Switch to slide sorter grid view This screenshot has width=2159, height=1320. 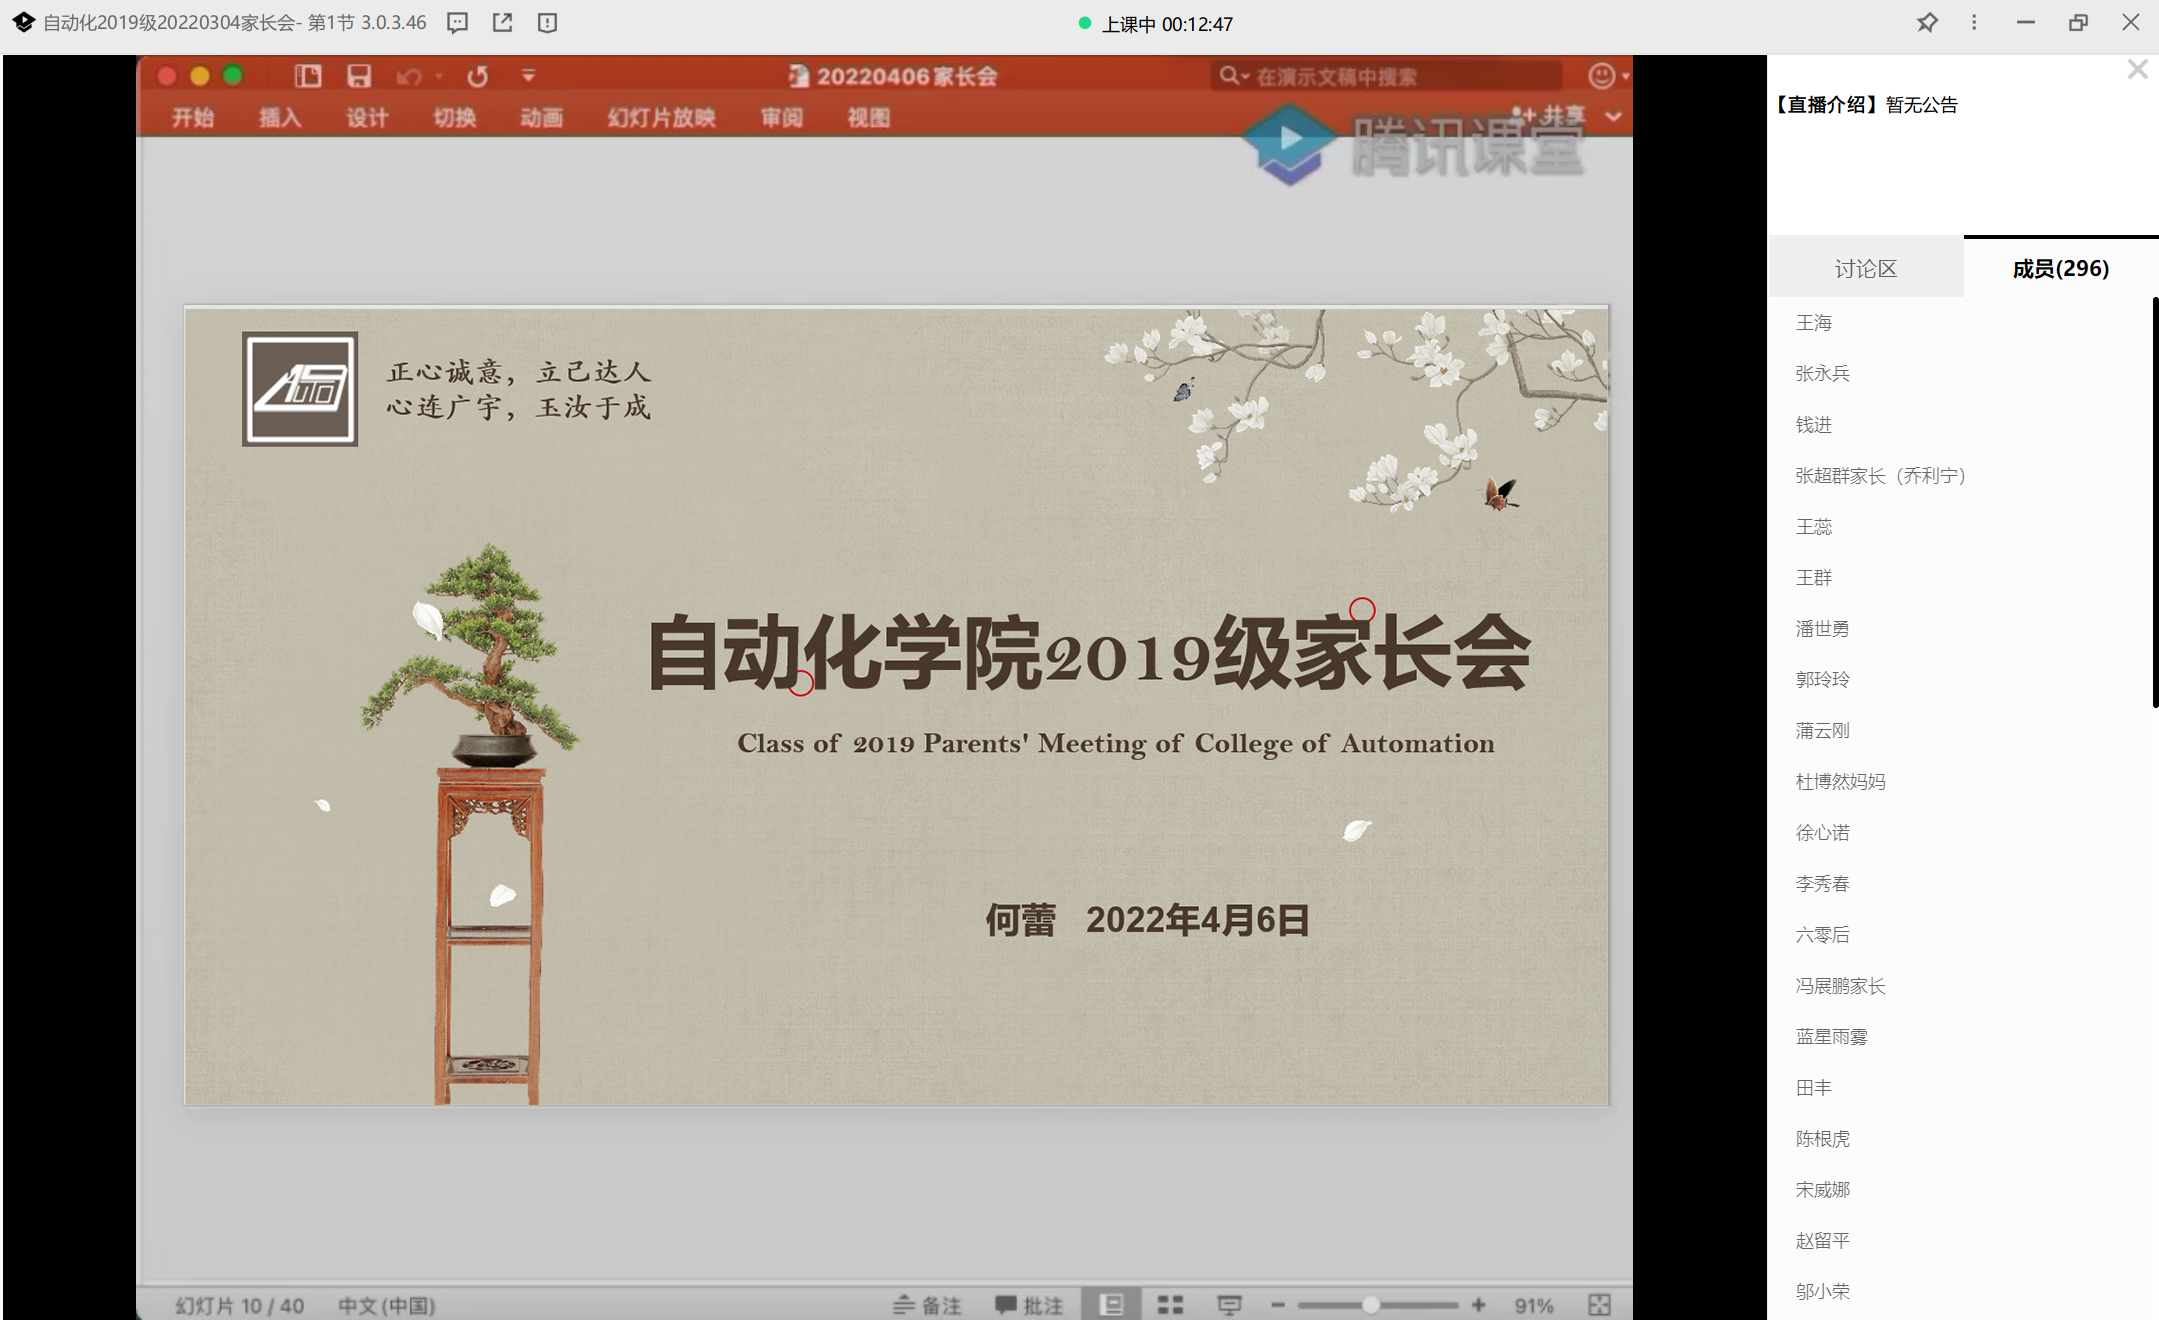coord(1170,1305)
